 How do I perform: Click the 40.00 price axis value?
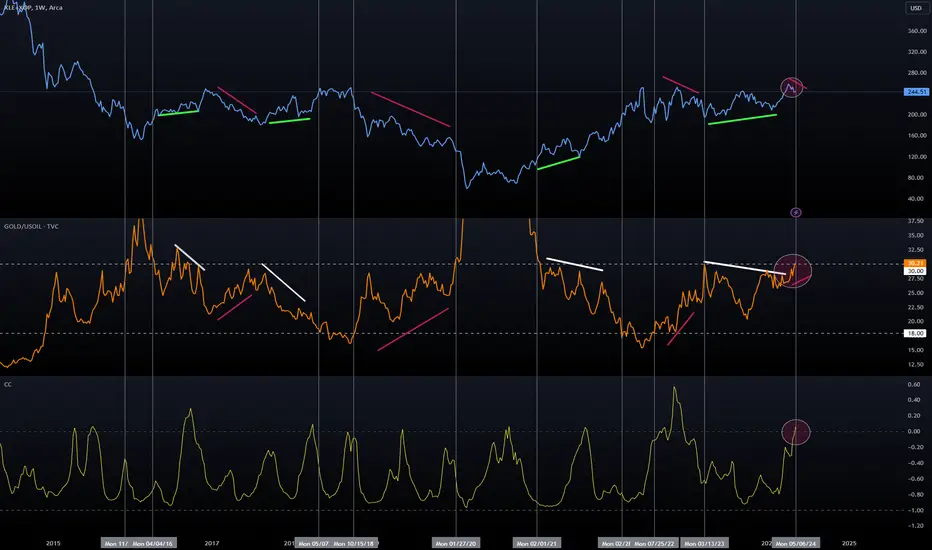[918, 199]
